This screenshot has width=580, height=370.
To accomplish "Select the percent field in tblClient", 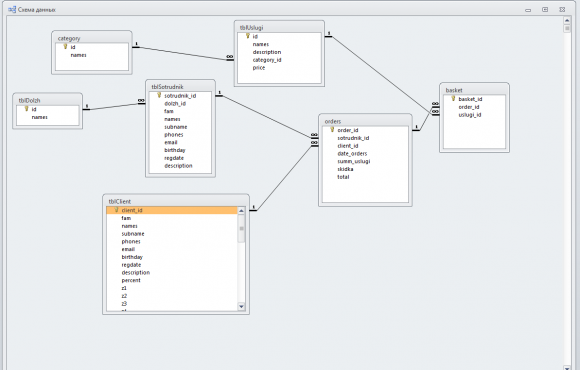I will click(131, 280).
